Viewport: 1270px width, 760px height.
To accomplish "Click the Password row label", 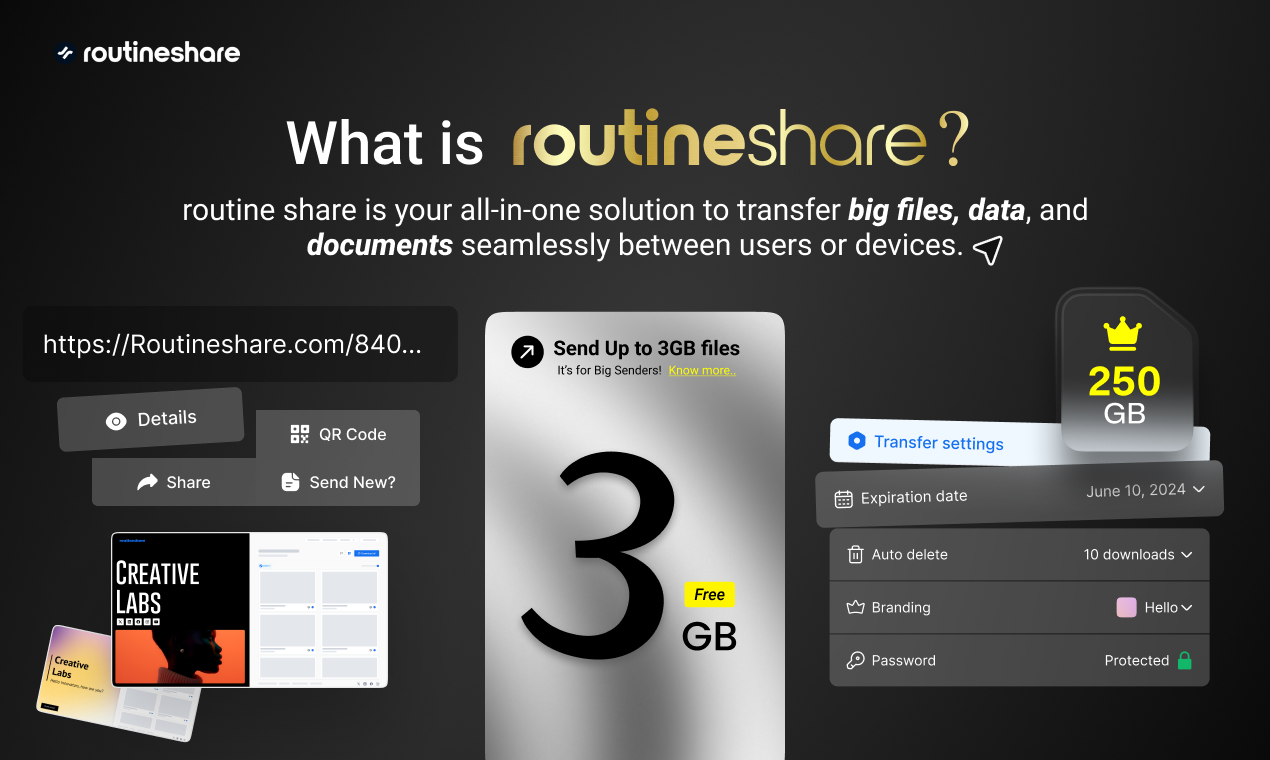I will (904, 660).
